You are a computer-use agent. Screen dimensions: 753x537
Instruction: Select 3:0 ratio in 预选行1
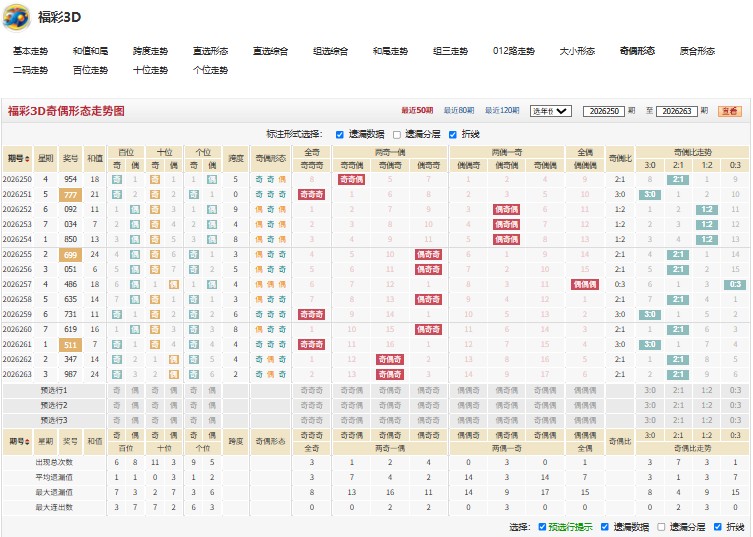point(650,391)
